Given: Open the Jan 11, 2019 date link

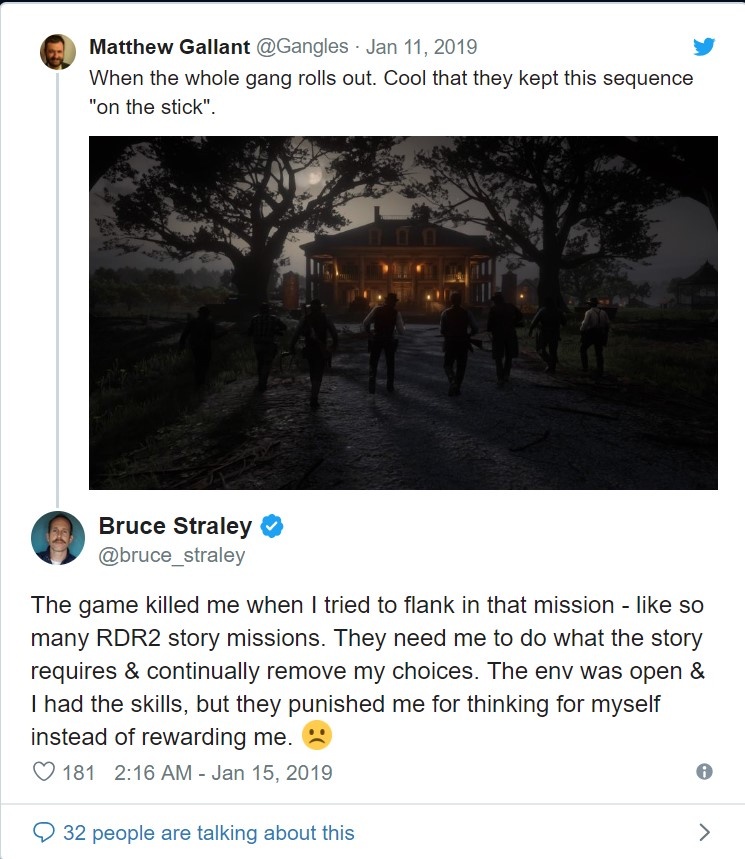Looking at the screenshot, I should tap(421, 47).
